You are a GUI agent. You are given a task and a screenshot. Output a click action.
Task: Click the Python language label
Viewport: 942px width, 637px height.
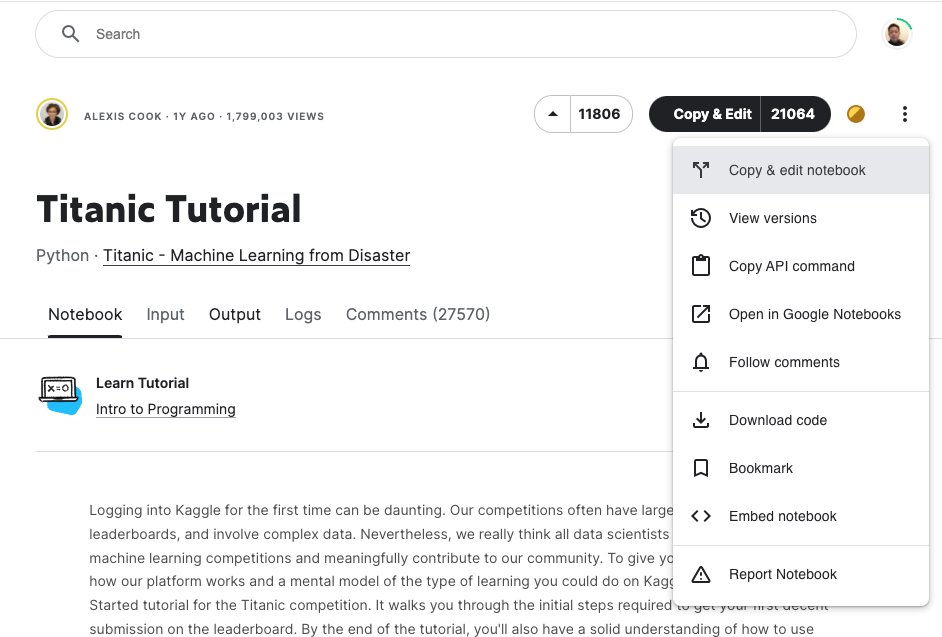tap(62, 255)
